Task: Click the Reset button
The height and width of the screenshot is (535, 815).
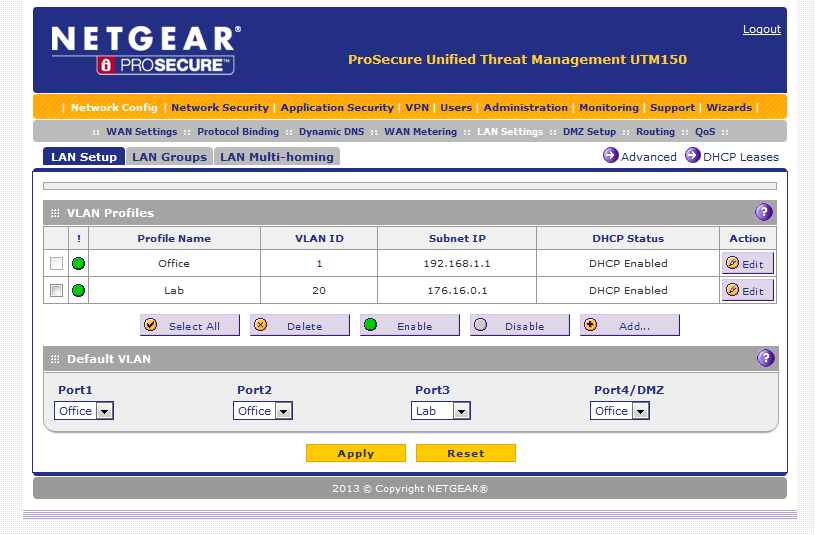Action: pos(466,453)
